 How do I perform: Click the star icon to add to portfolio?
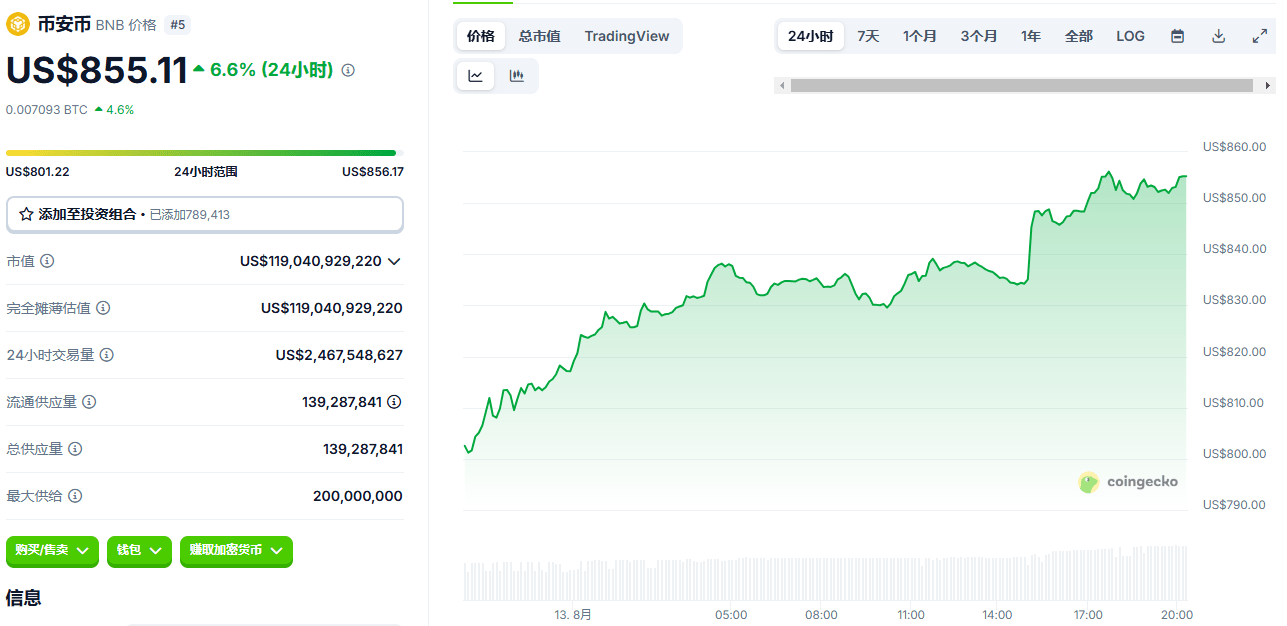click(26, 214)
